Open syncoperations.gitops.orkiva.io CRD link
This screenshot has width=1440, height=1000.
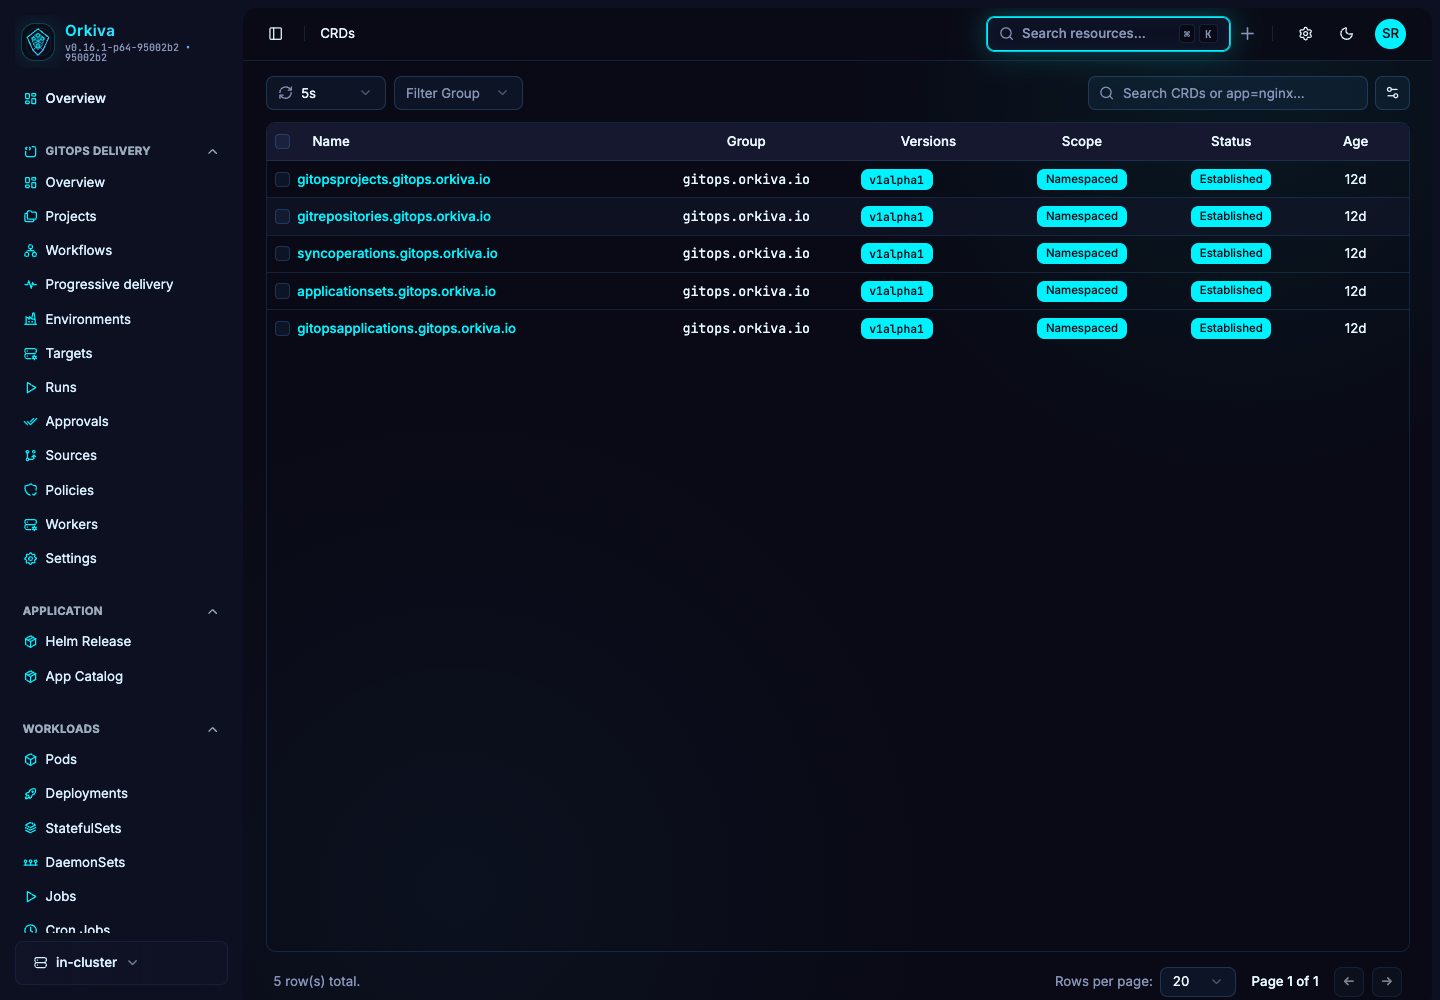pos(397,253)
